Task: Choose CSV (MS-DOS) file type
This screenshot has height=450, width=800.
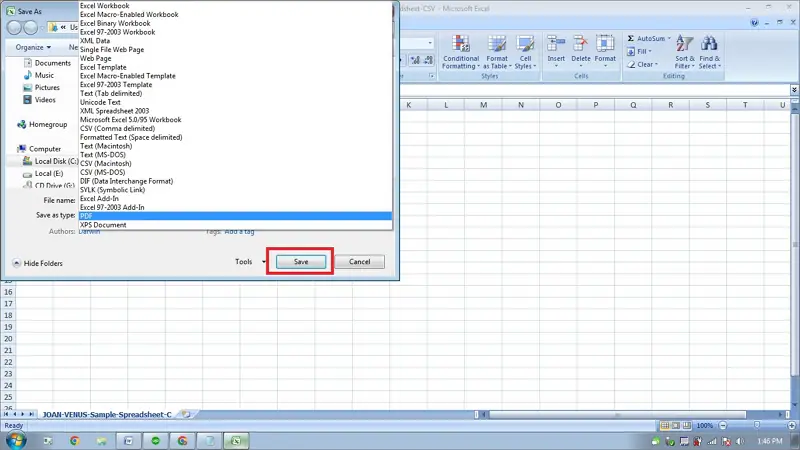Action: coord(235,172)
